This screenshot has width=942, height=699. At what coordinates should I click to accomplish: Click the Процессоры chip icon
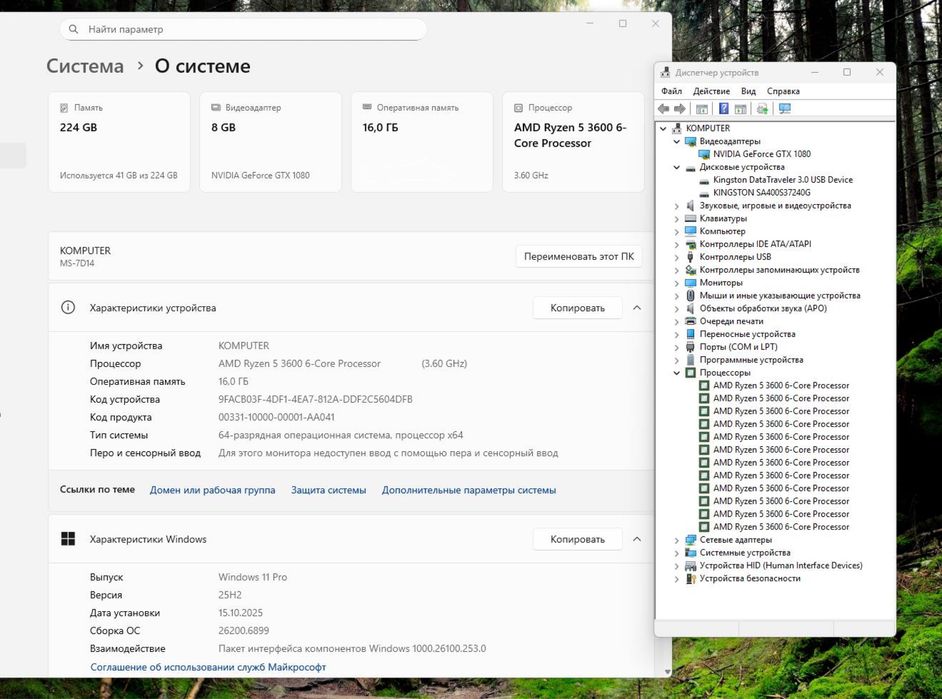point(690,373)
